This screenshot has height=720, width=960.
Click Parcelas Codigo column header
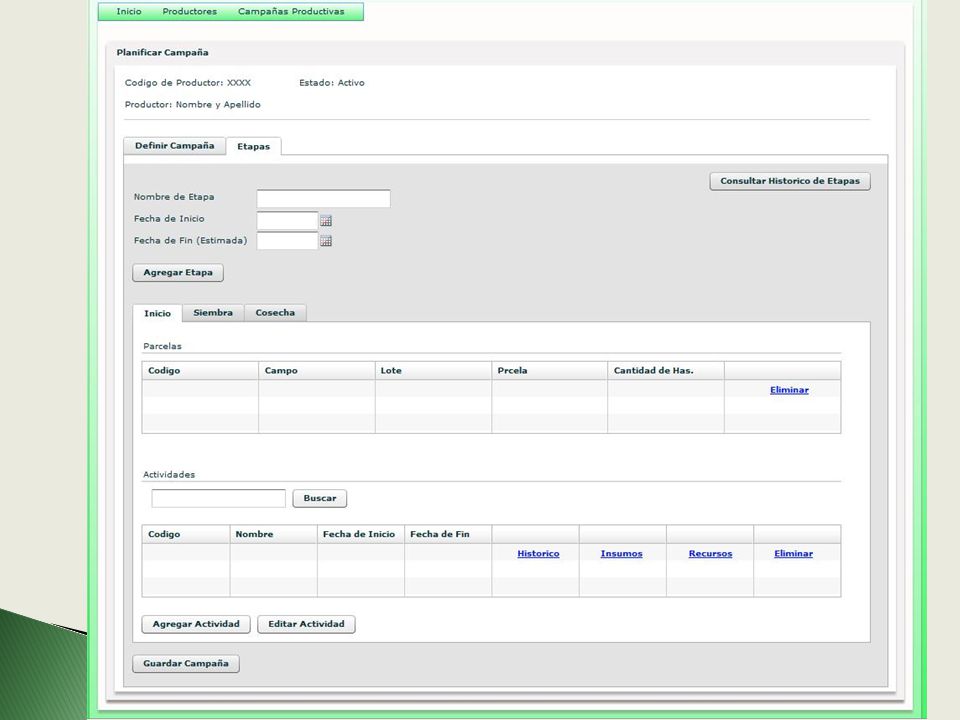pos(200,370)
